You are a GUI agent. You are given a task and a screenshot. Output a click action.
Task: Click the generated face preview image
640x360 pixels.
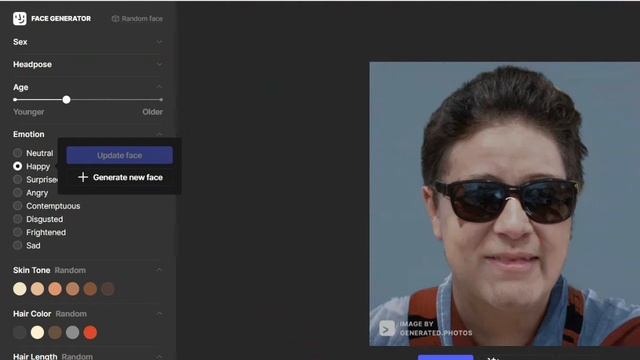pyautogui.click(x=504, y=204)
